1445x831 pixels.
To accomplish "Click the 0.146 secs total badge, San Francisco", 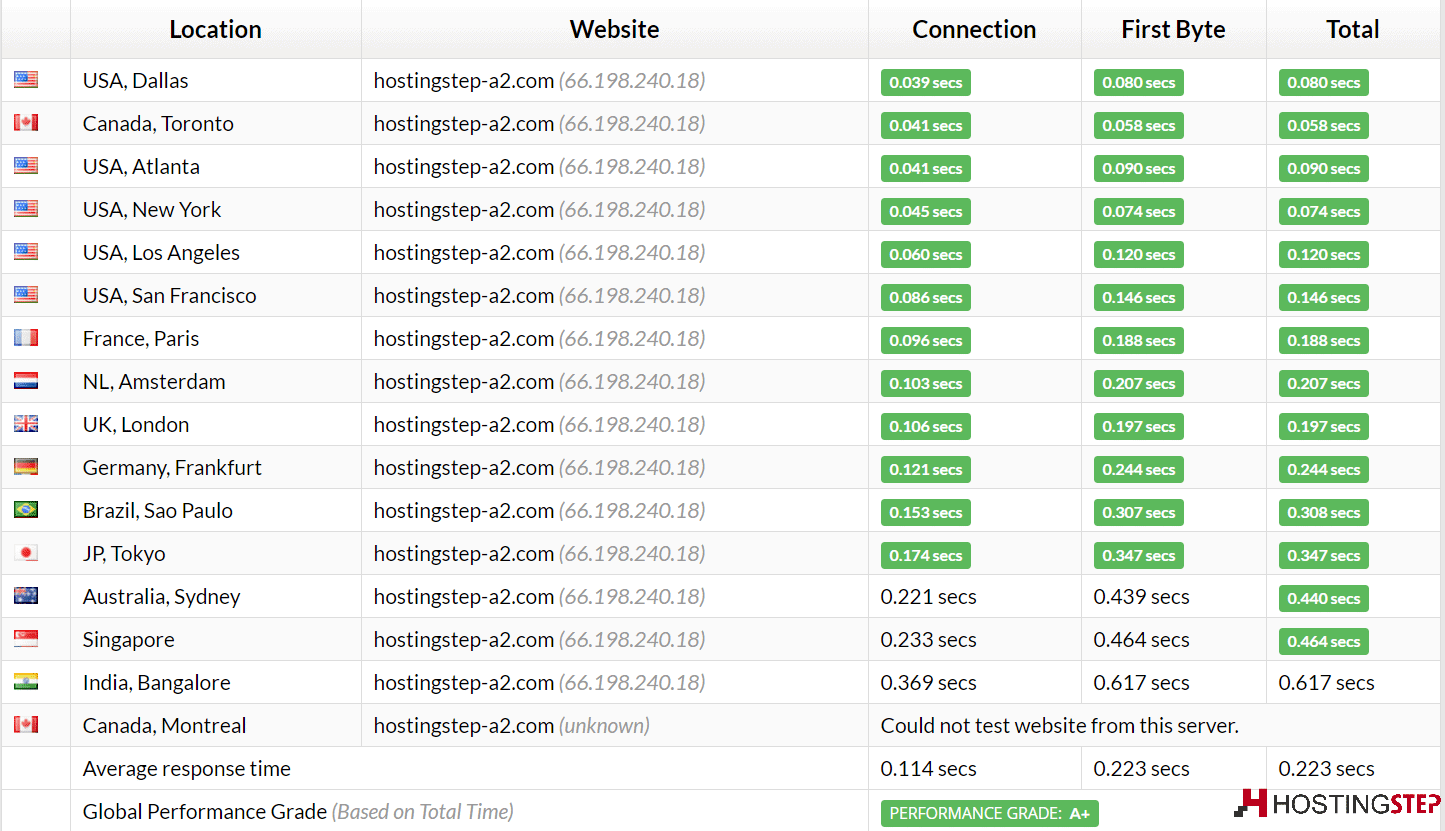I will coord(1323,297).
